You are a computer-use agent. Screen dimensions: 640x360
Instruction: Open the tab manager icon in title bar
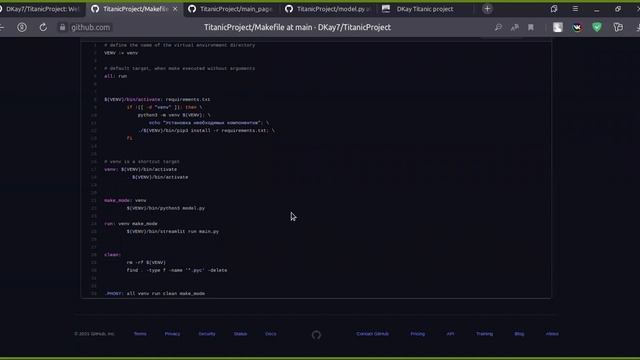tap(554, 9)
